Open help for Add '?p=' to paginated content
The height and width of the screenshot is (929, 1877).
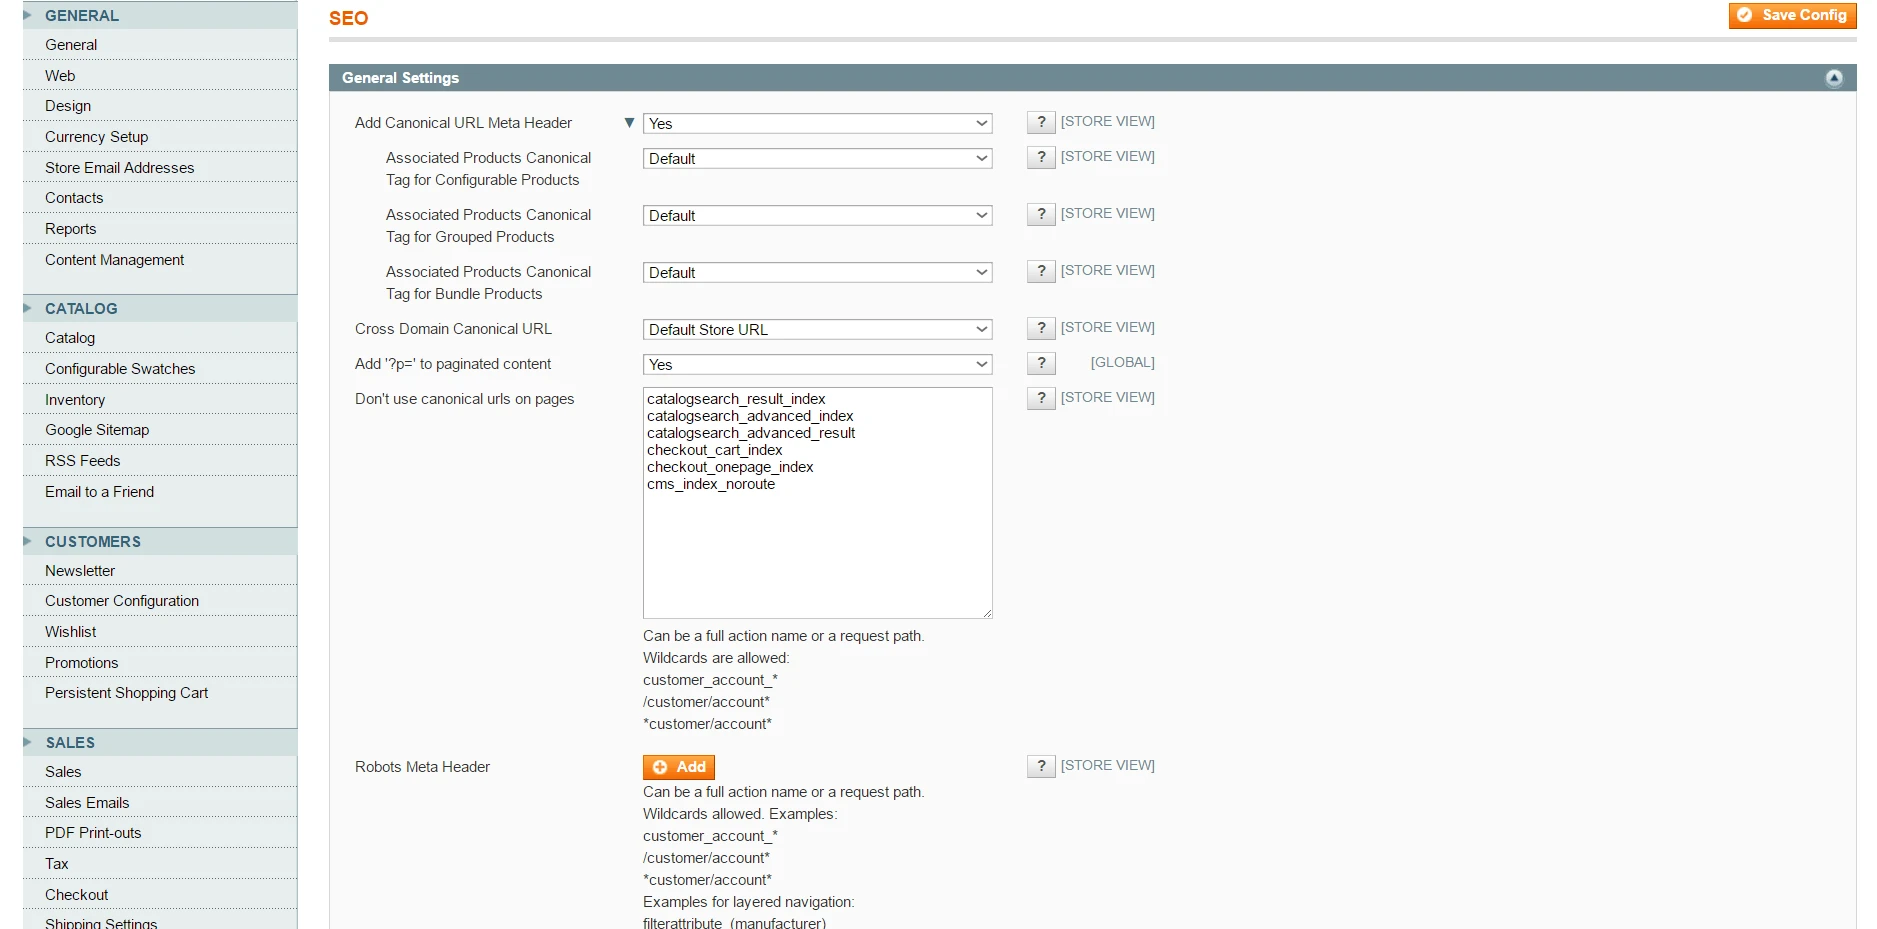point(1040,363)
